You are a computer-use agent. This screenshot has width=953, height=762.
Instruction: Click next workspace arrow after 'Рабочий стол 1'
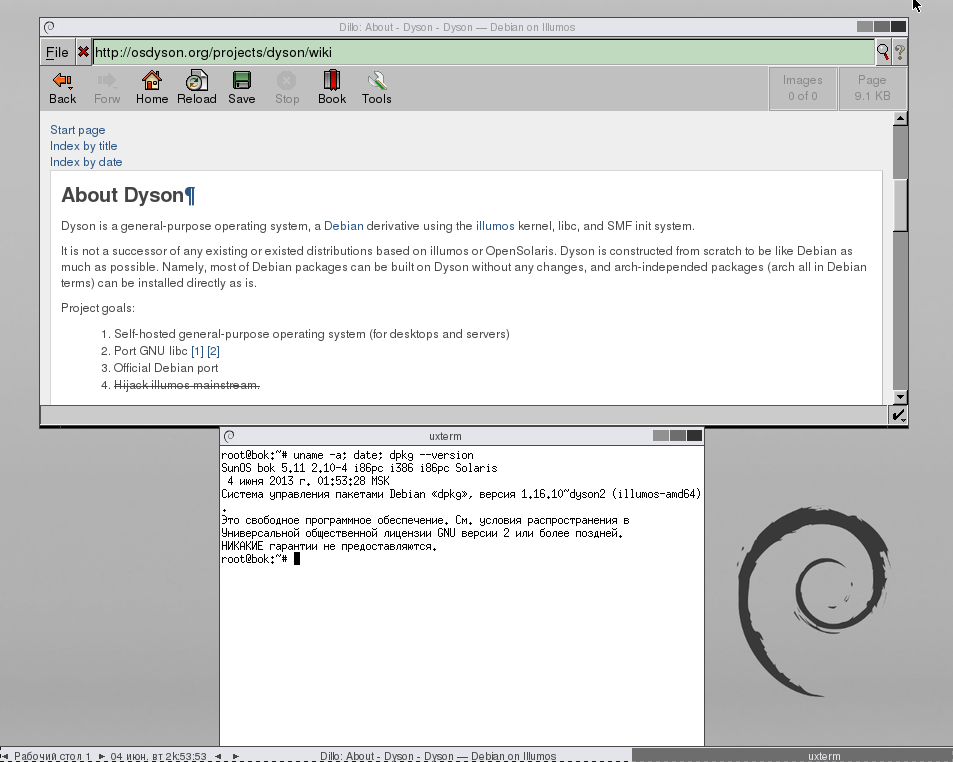[101, 756]
